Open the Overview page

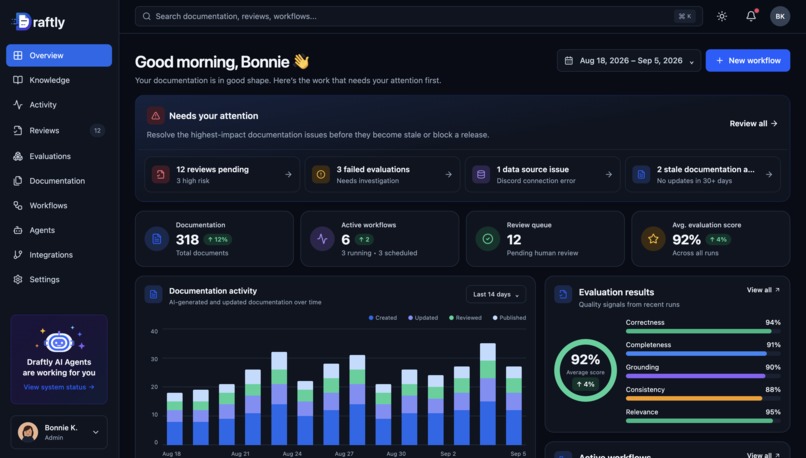pos(59,56)
